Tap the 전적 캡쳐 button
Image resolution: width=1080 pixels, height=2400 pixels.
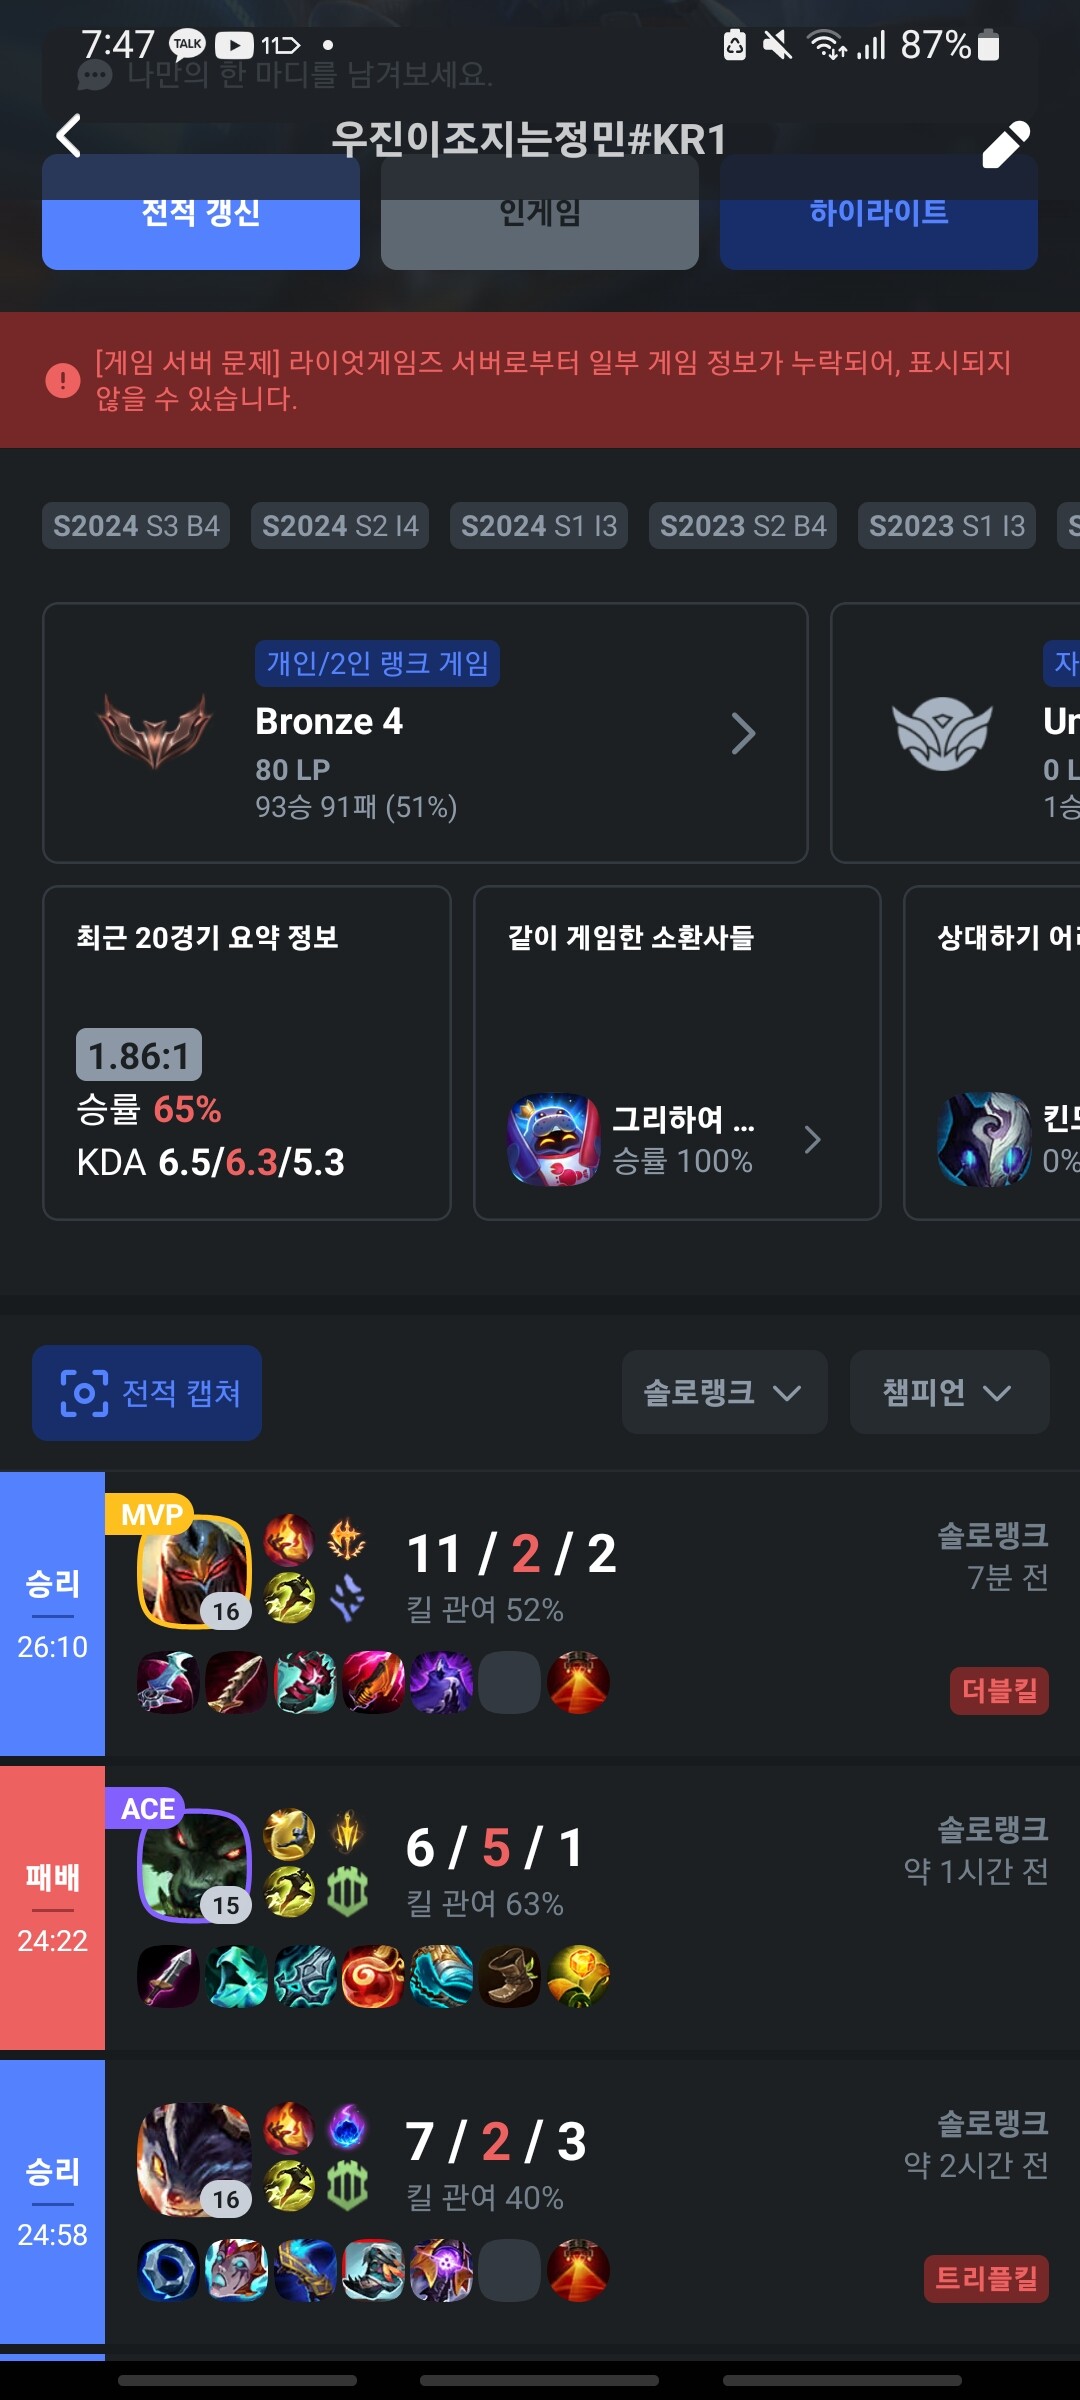(147, 1393)
